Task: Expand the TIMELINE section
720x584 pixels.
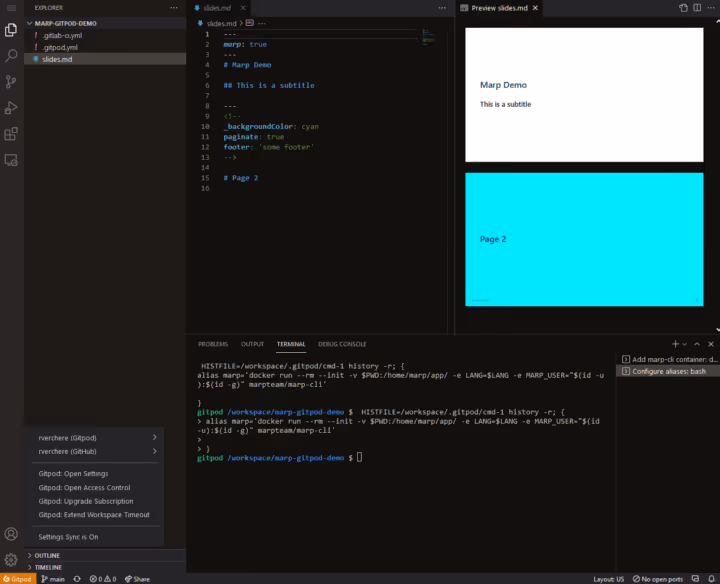Action: point(48,567)
